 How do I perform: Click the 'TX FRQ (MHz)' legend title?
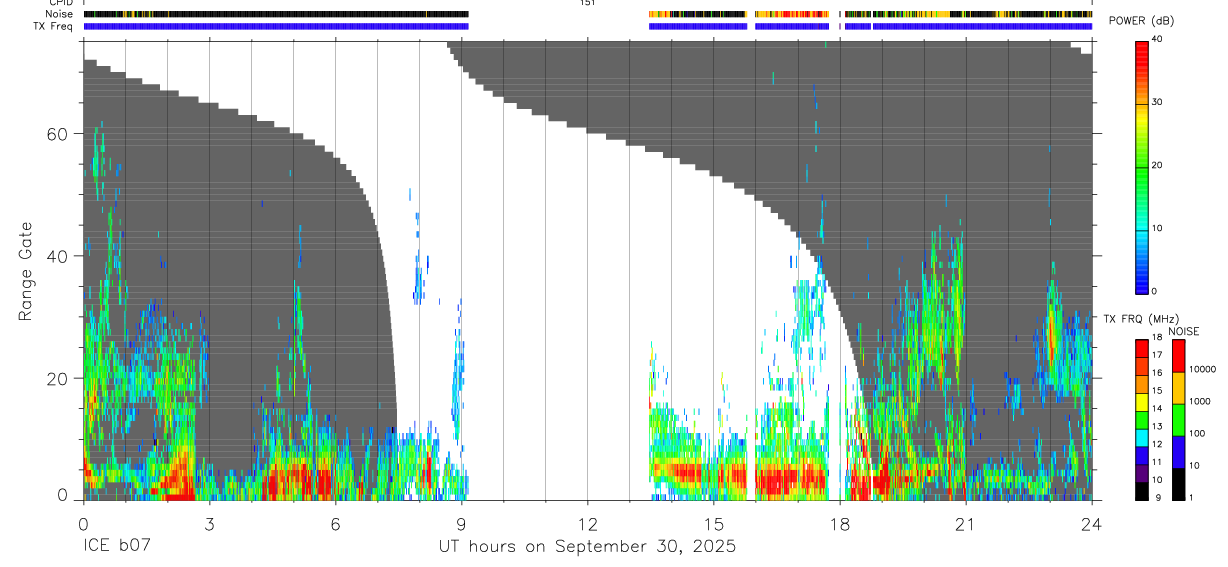click(1140, 319)
